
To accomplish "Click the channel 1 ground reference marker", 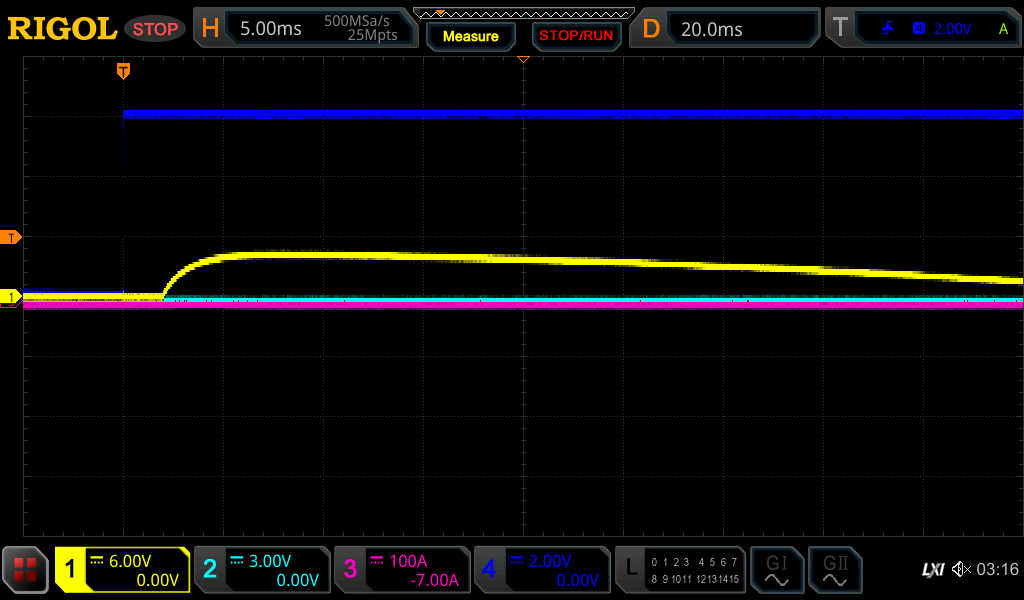I will (11, 297).
